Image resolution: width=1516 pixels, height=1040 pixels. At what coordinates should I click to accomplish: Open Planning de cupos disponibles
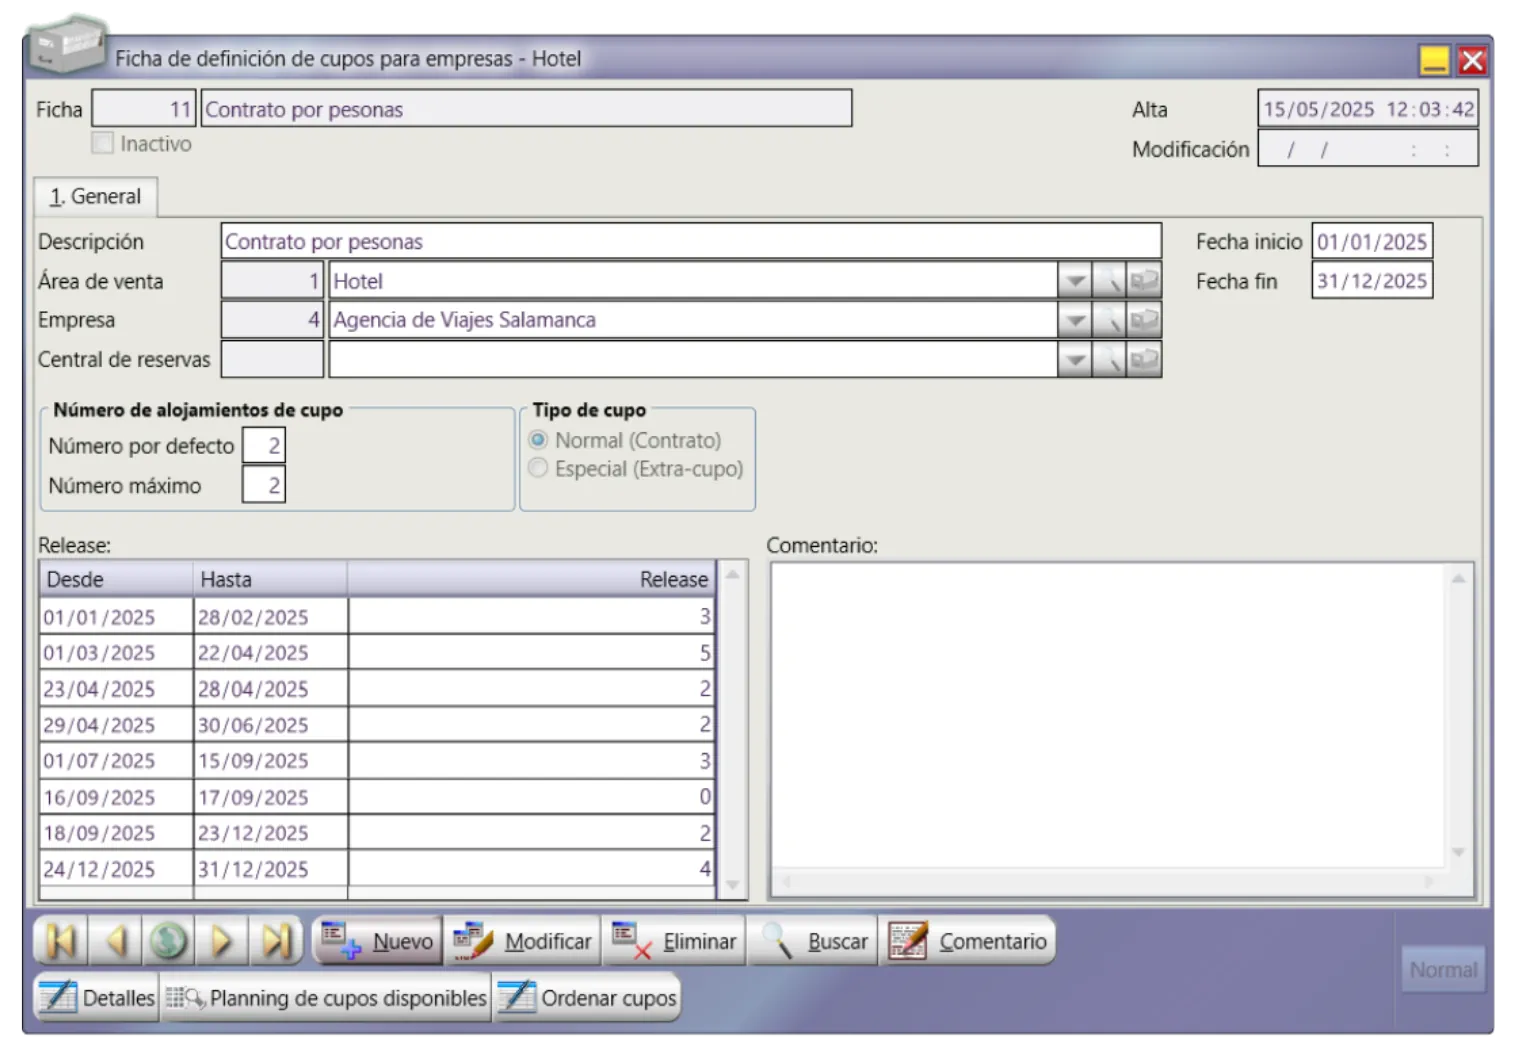326,998
